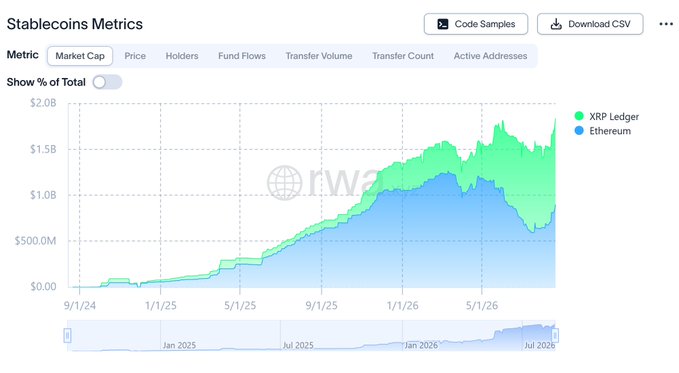679x373 pixels.
Task: Enable the Show % of Total switch
Action: click(107, 82)
